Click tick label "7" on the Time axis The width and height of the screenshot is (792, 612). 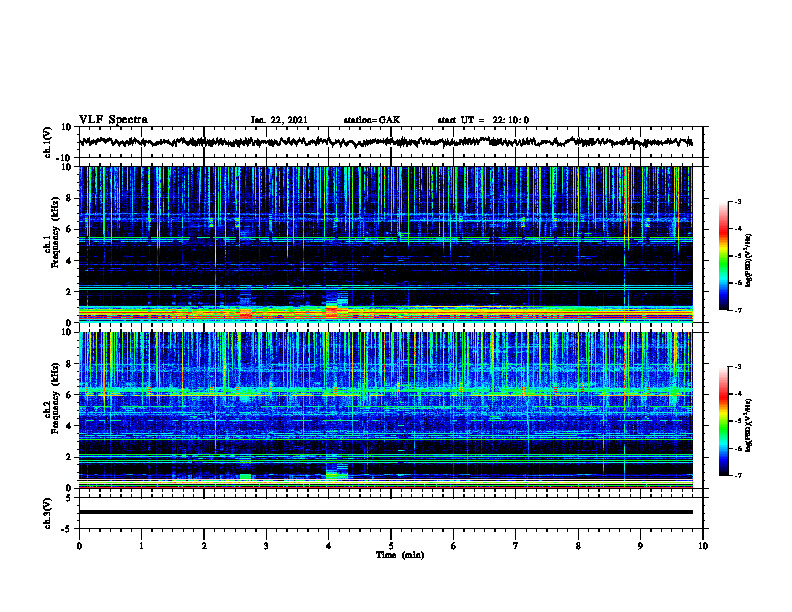tap(516, 546)
